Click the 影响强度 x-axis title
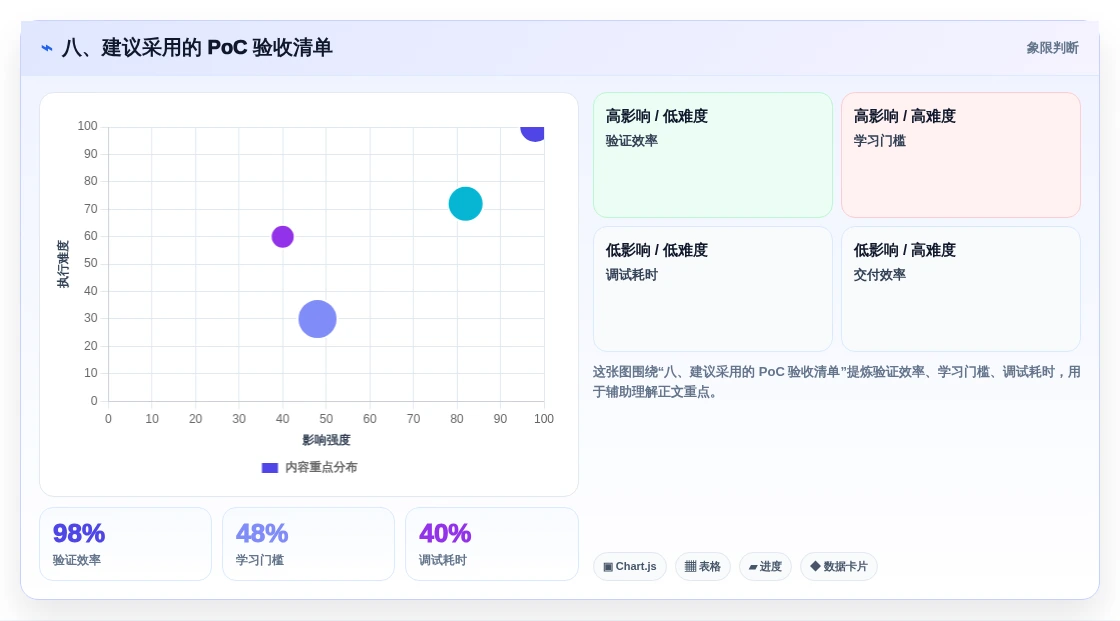The width and height of the screenshot is (1120, 621). (x=326, y=440)
